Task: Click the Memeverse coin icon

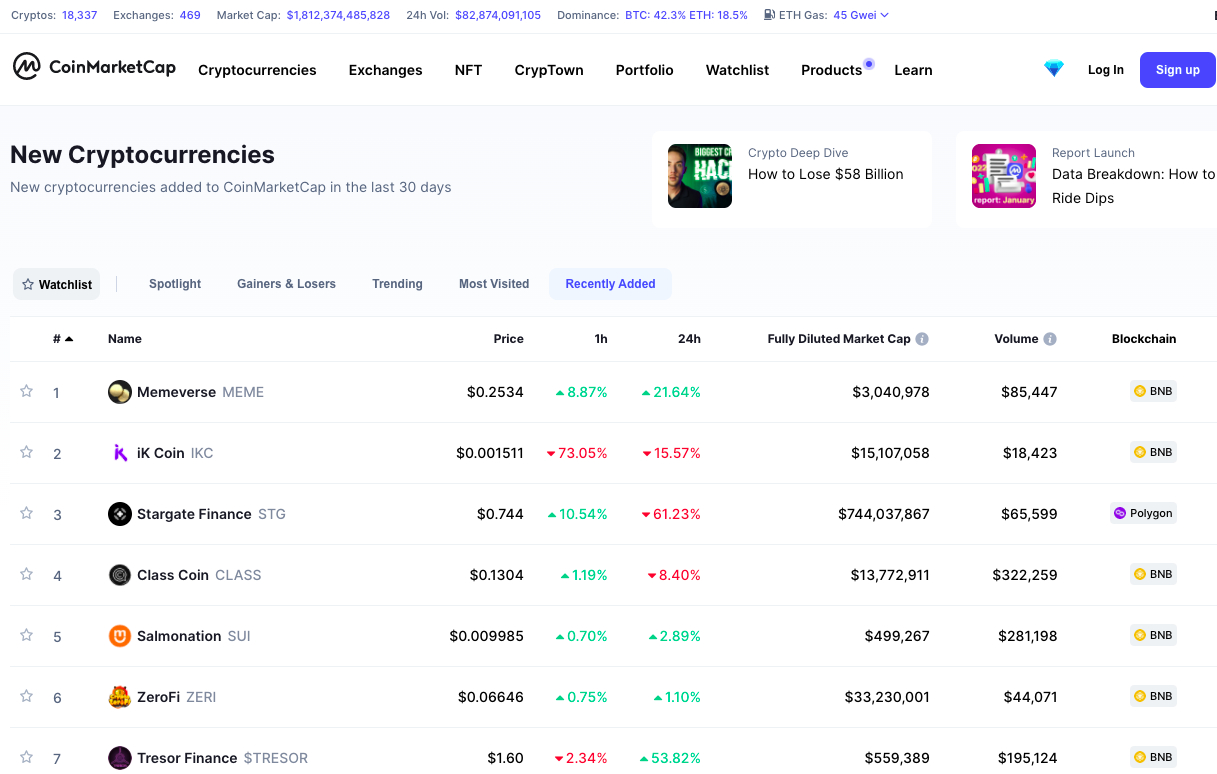Action: tap(120, 392)
